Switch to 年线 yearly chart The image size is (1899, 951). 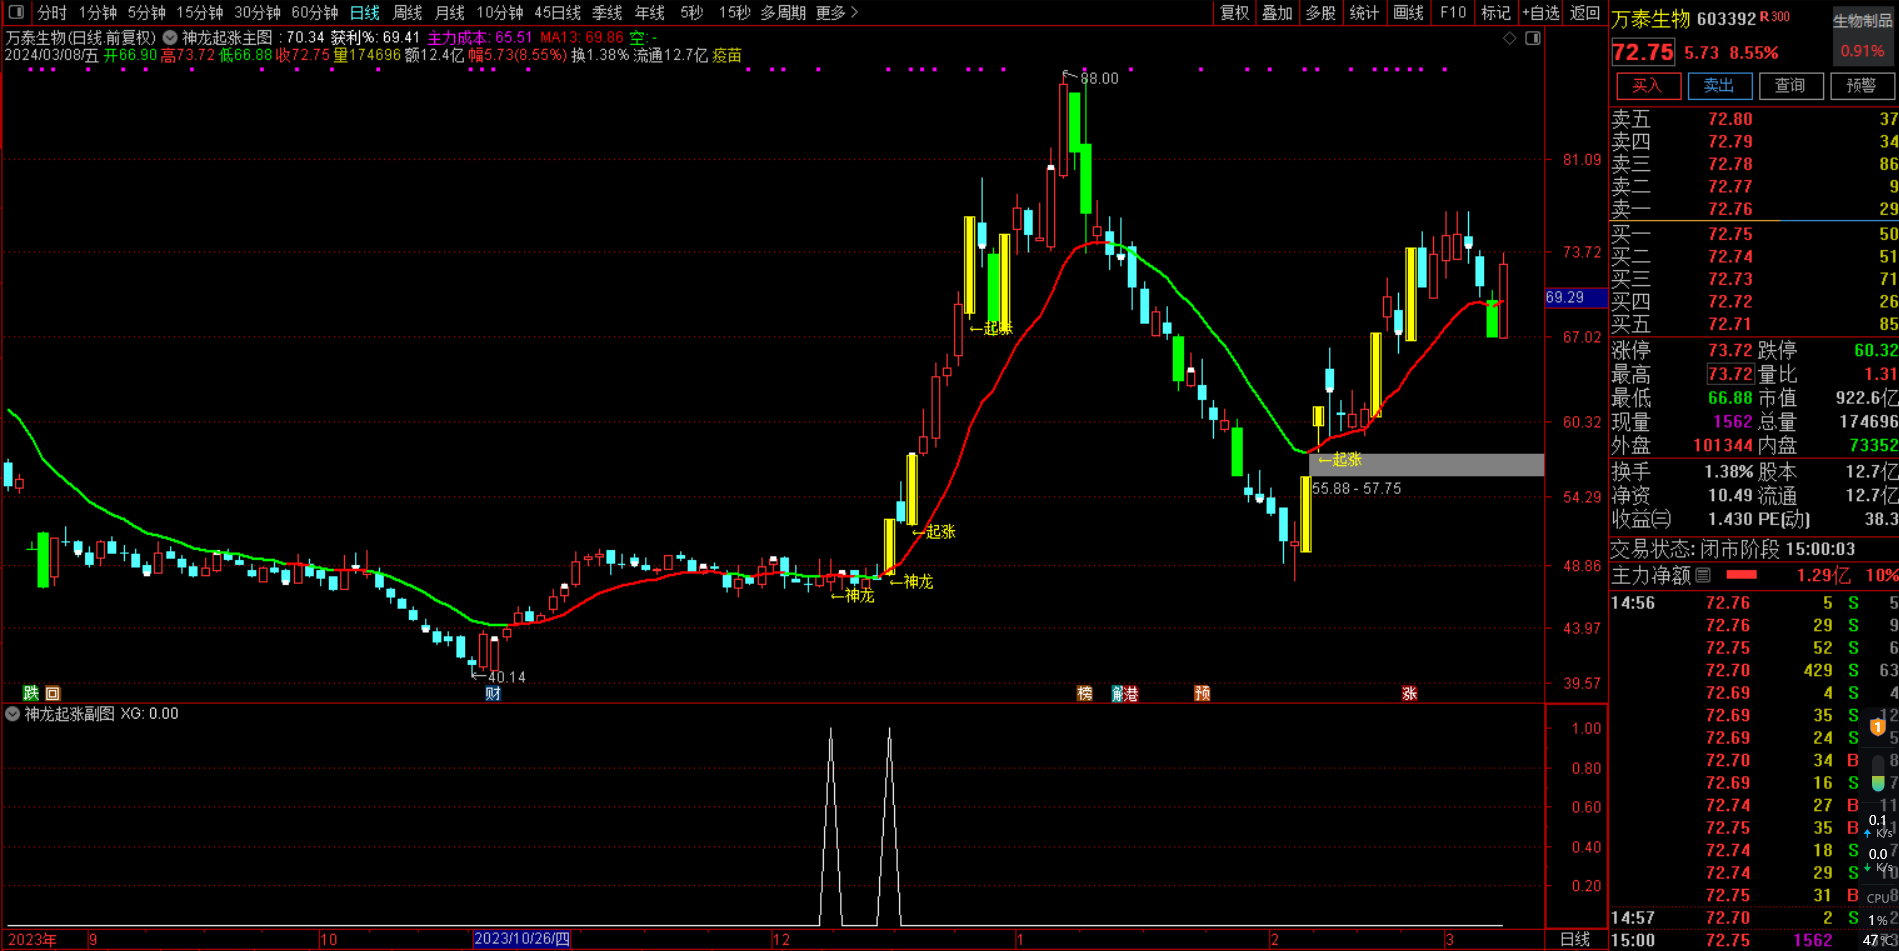[x=649, y=12]
